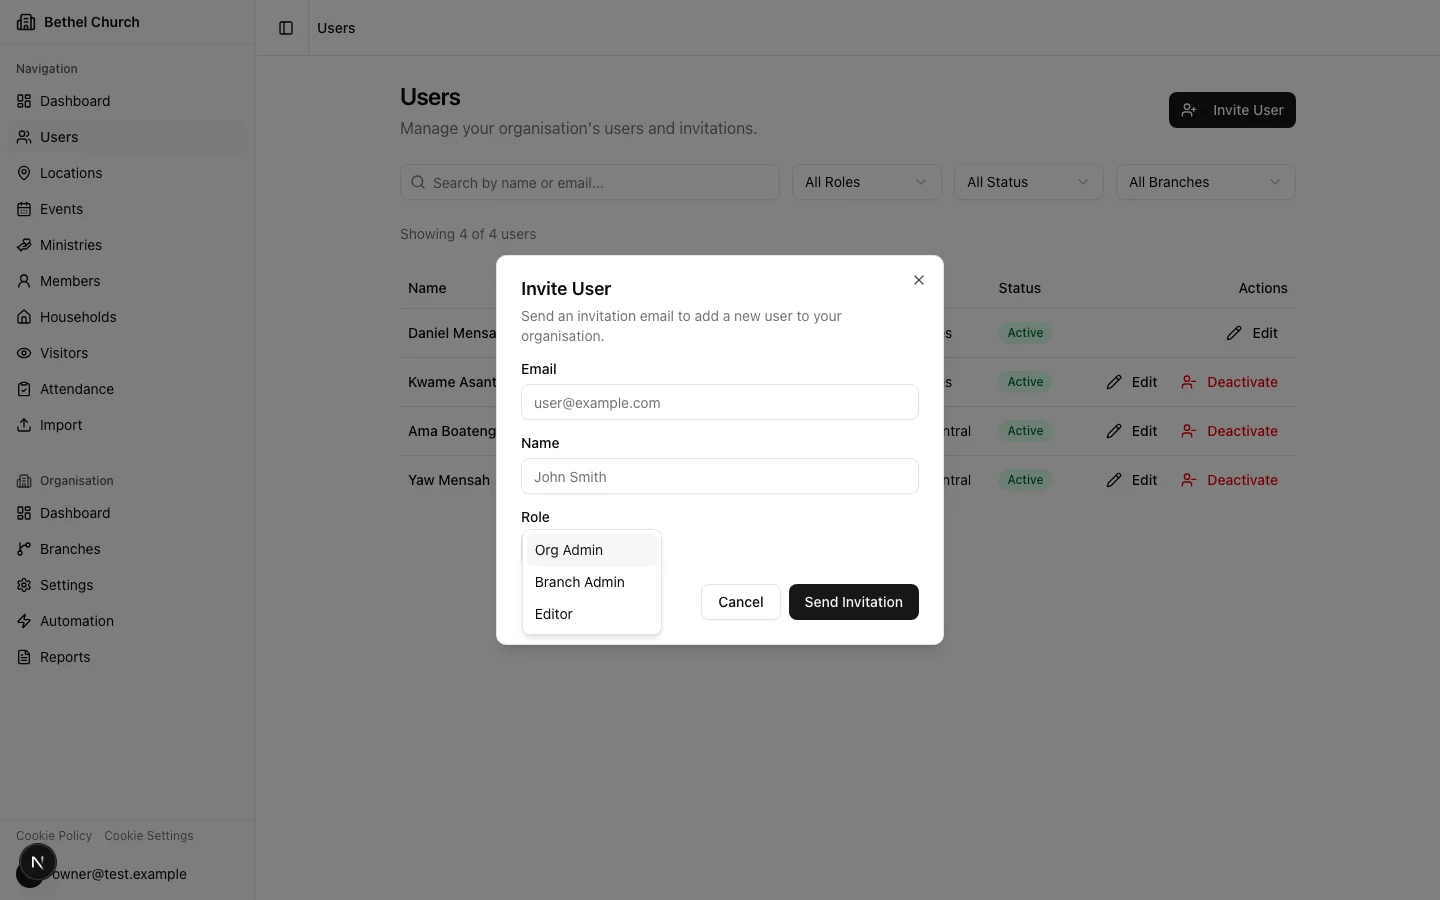
Task: Click pencil icon in Kwame Asante row
Action: (1114, 382)
